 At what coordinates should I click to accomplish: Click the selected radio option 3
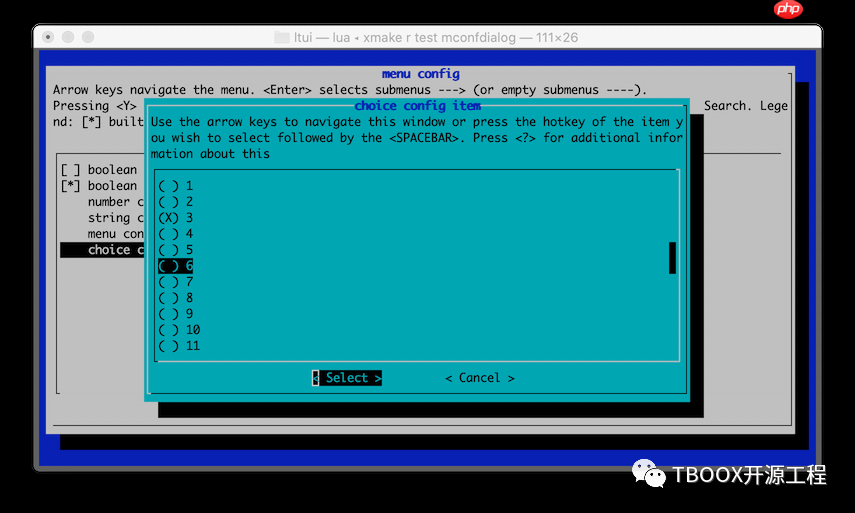pos(176,218)
